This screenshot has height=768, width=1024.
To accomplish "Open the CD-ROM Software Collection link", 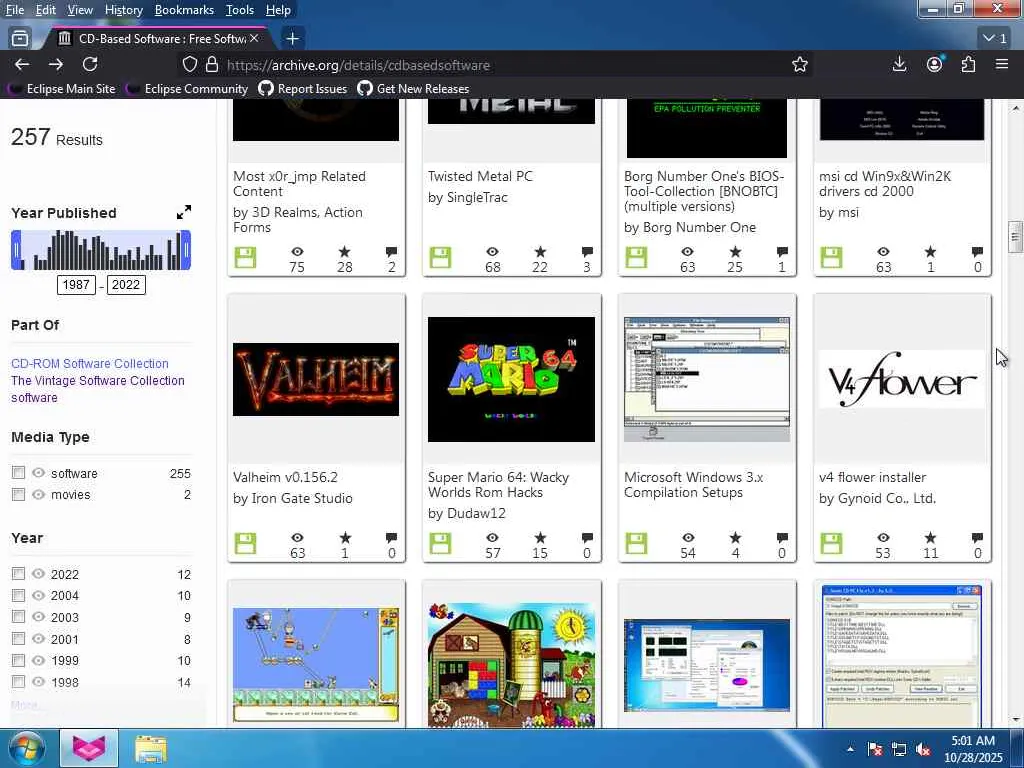I will (89, 364).
